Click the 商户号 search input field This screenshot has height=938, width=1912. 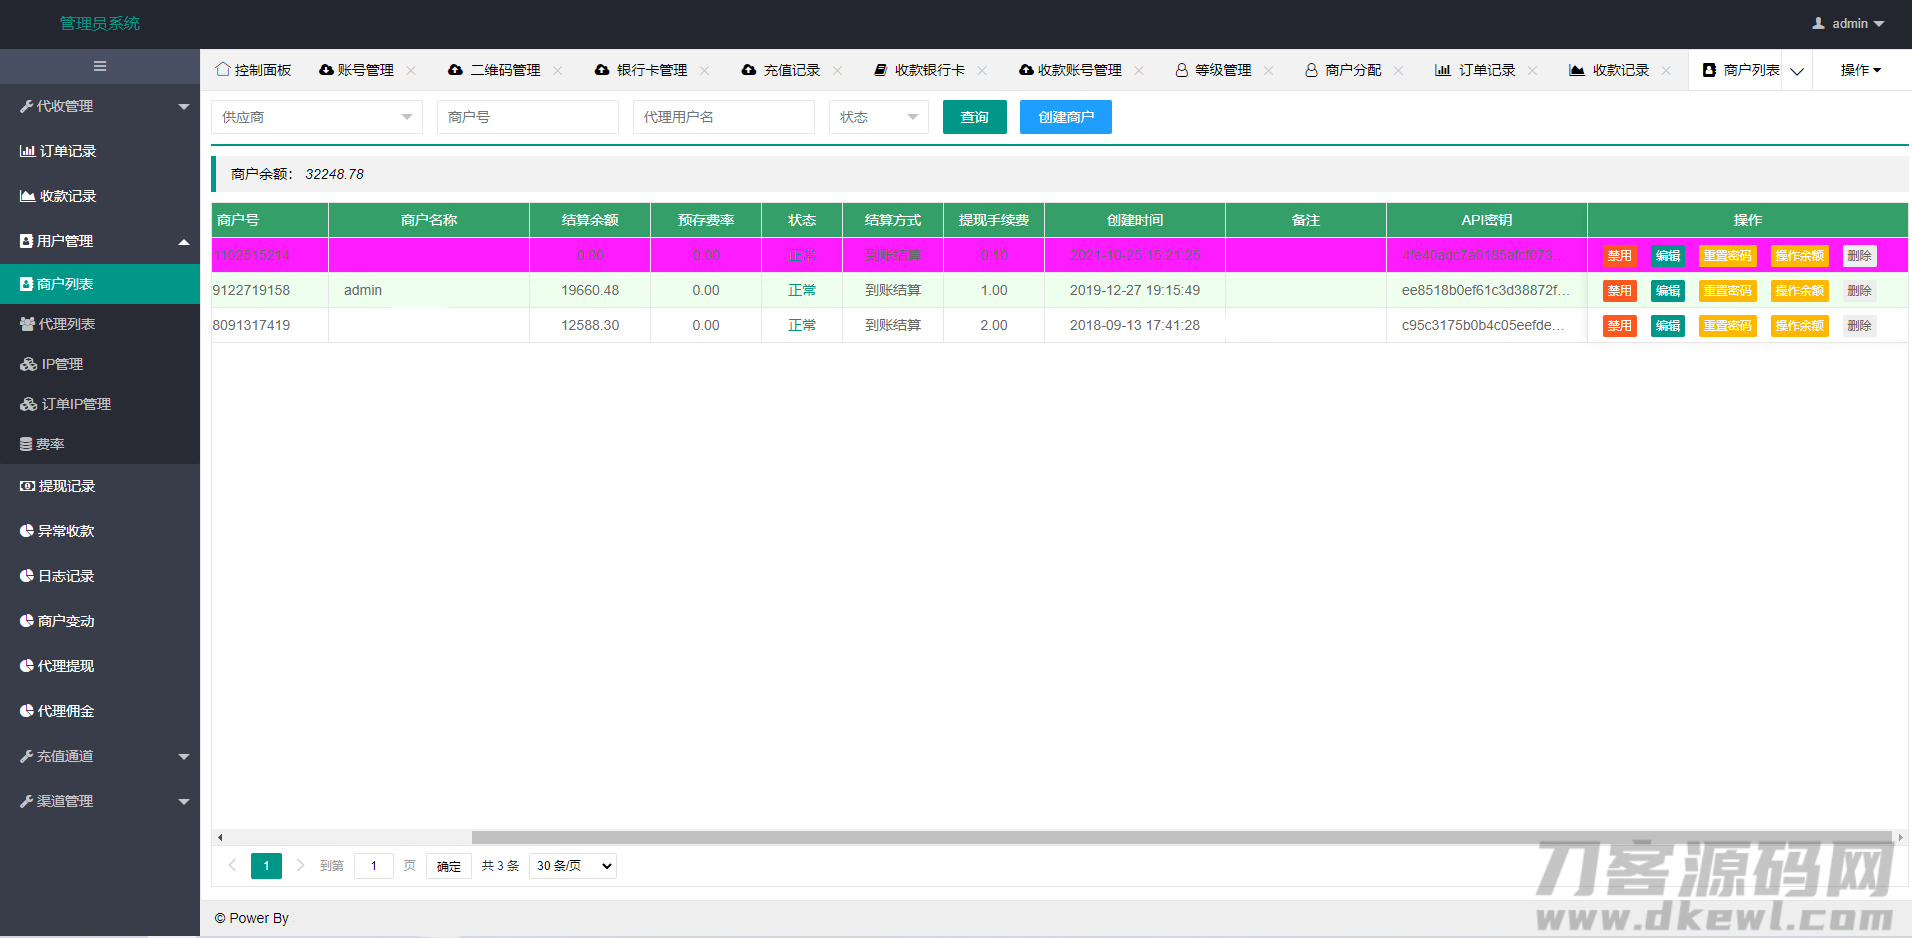527,117
